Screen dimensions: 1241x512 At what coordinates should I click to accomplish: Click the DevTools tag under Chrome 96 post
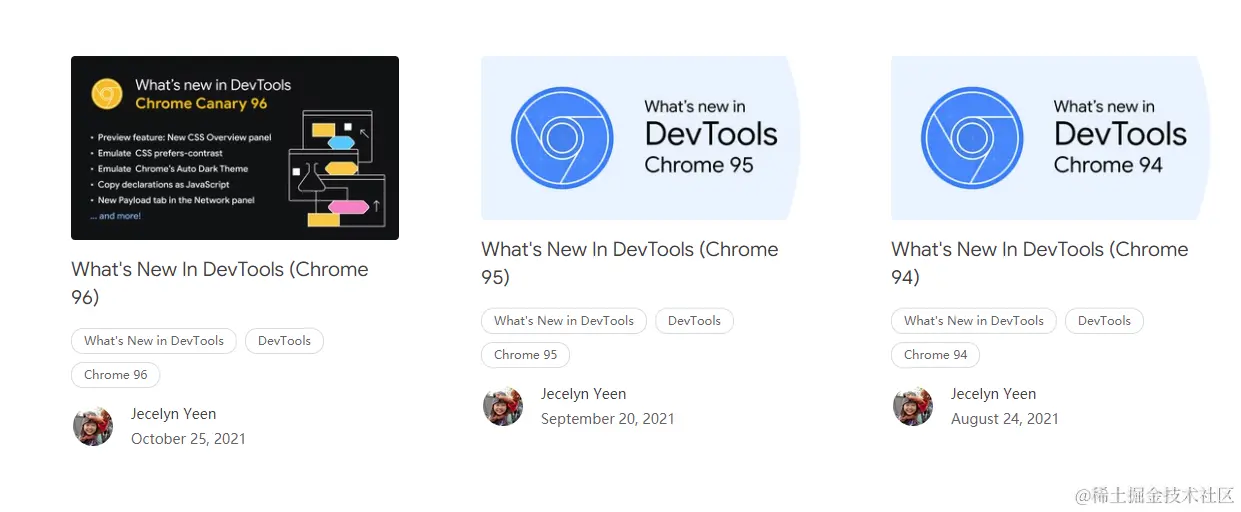tap(284, 341)
